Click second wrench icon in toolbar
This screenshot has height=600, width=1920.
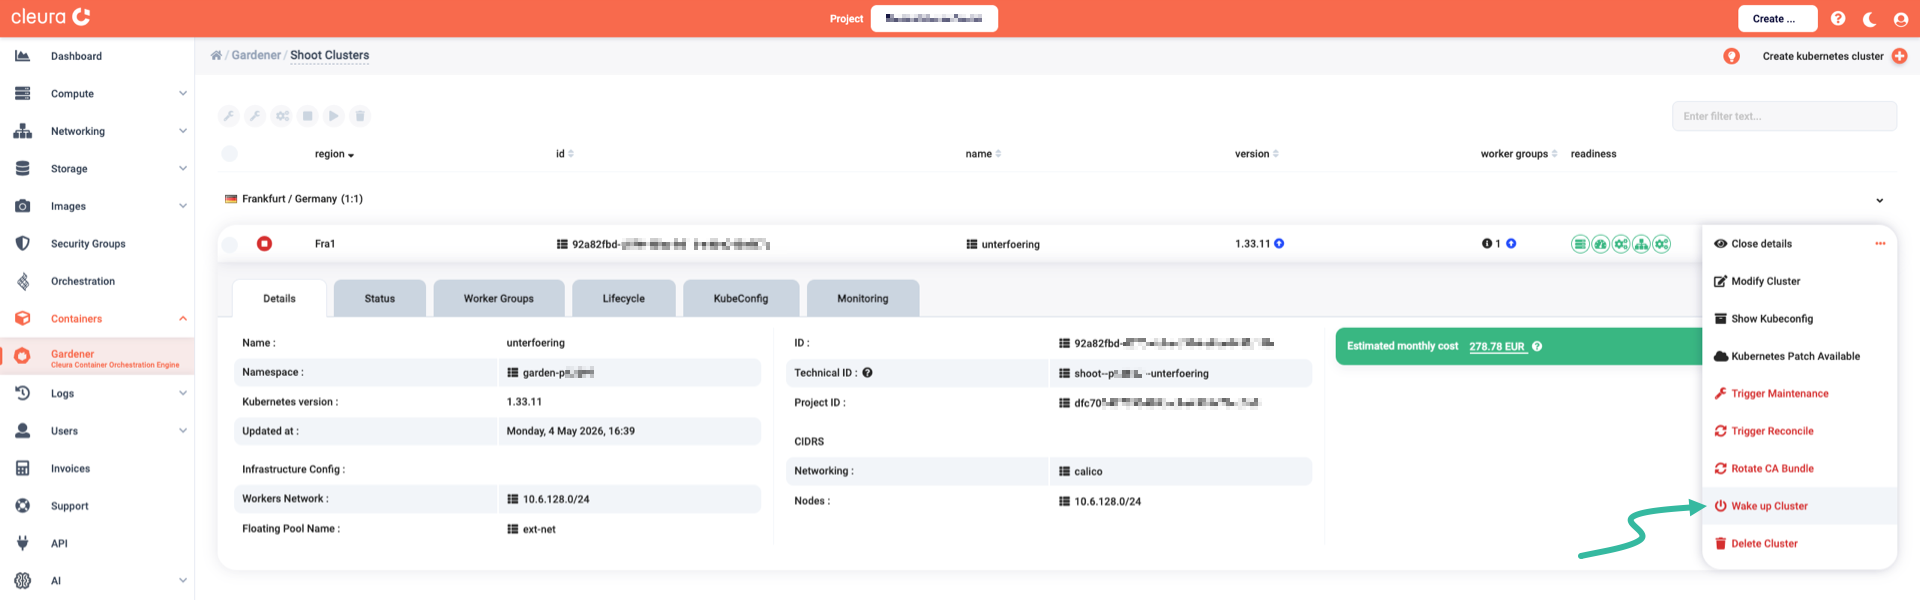tap(255, 116)
